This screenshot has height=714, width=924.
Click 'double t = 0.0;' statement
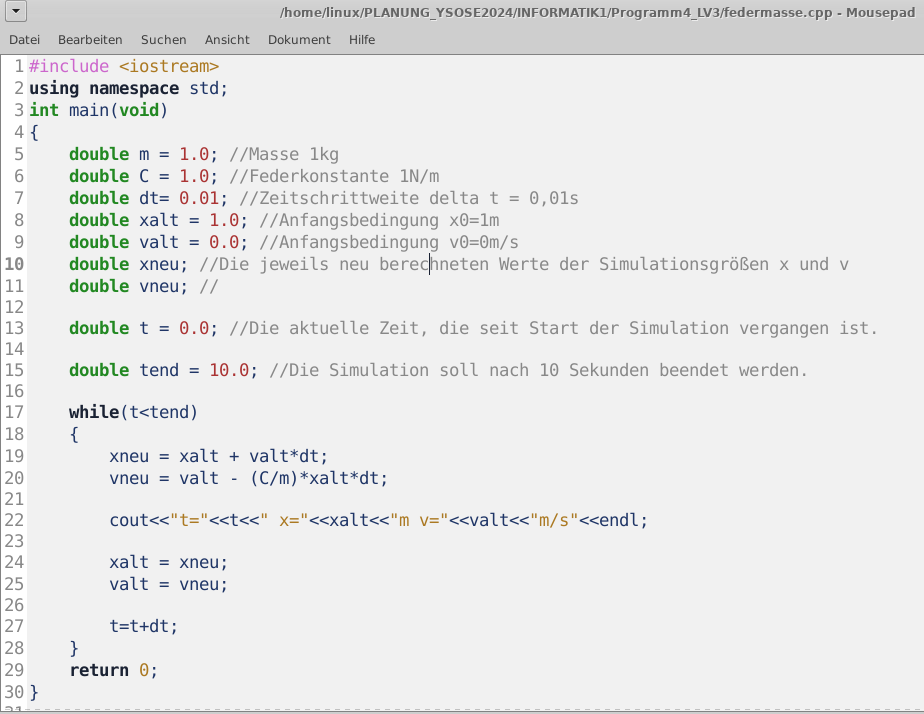[143, 328]
